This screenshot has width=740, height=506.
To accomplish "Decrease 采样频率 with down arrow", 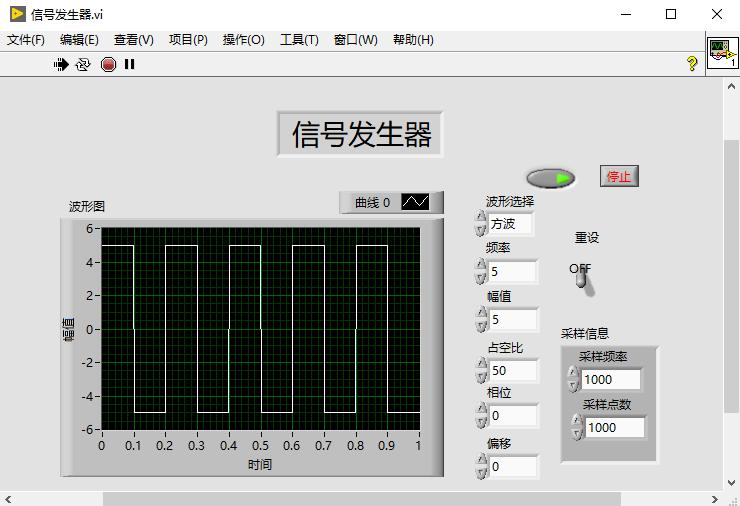I will tap(573, 386).
